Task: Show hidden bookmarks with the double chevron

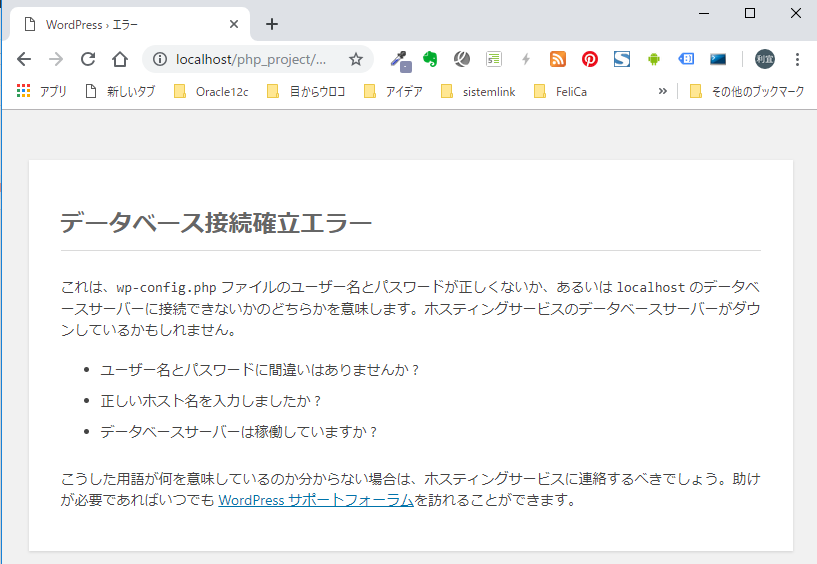Action: pyautogui.click(x=662, y=92)
